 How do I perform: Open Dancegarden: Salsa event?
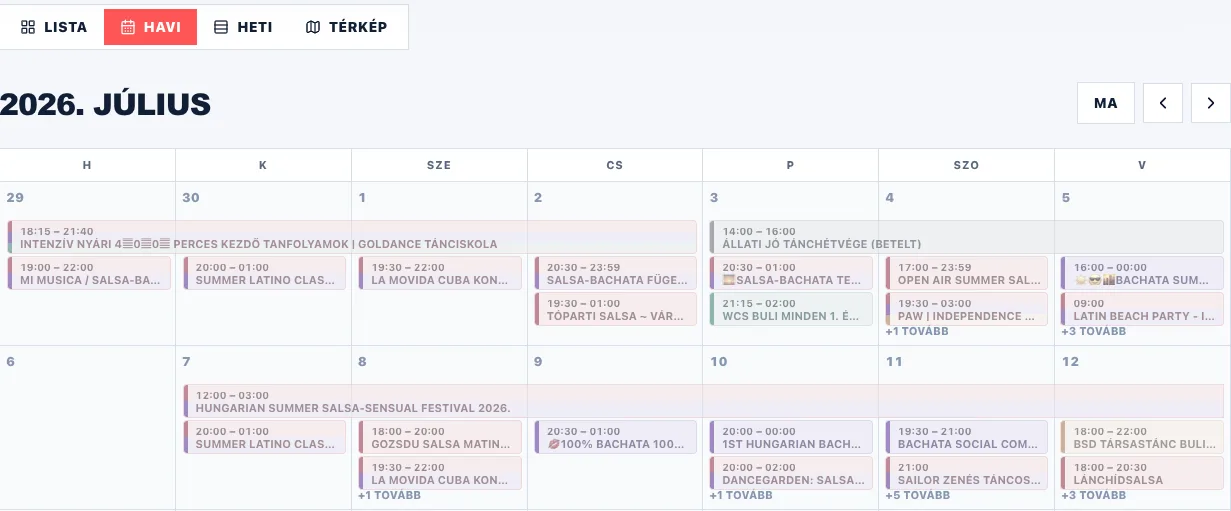[x=791, y=473]
